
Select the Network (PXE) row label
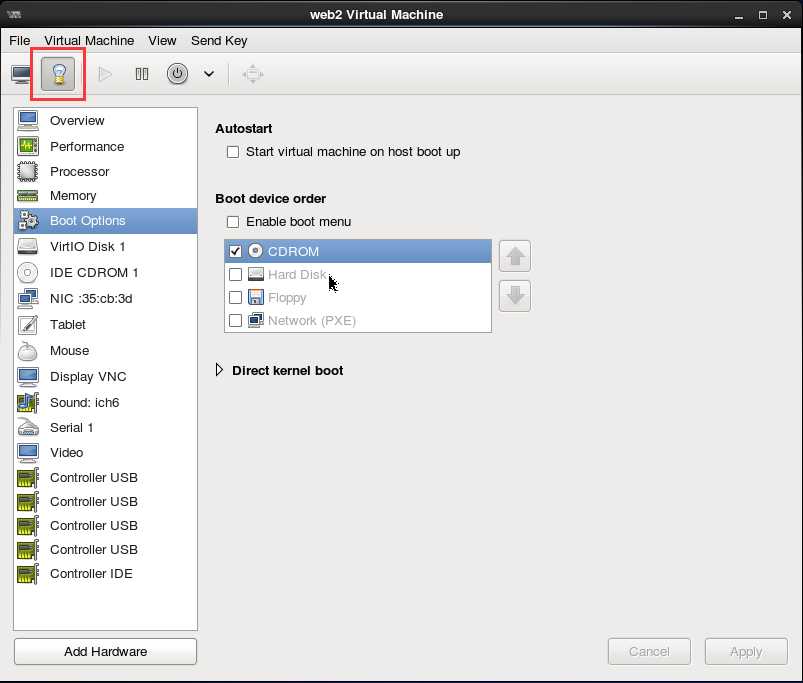click(x=312, y=321)
